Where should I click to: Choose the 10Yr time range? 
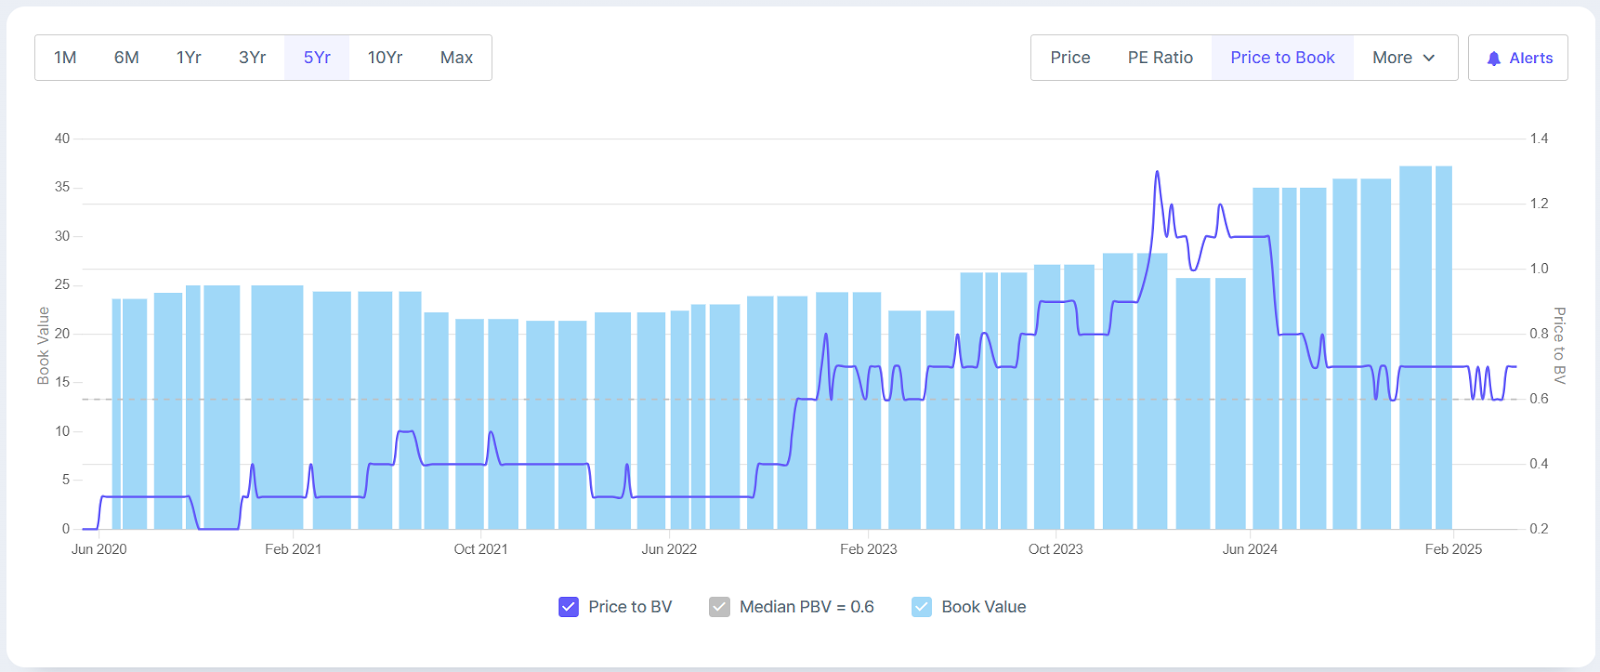point(385,57)
